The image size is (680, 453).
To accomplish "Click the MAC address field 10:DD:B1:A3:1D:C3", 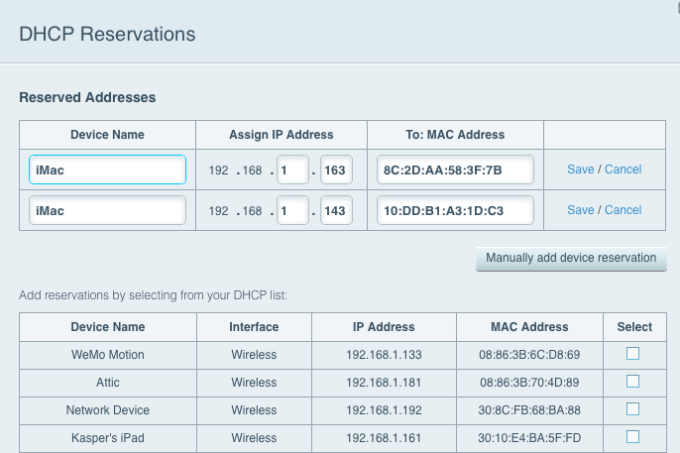I will point(455,210).
